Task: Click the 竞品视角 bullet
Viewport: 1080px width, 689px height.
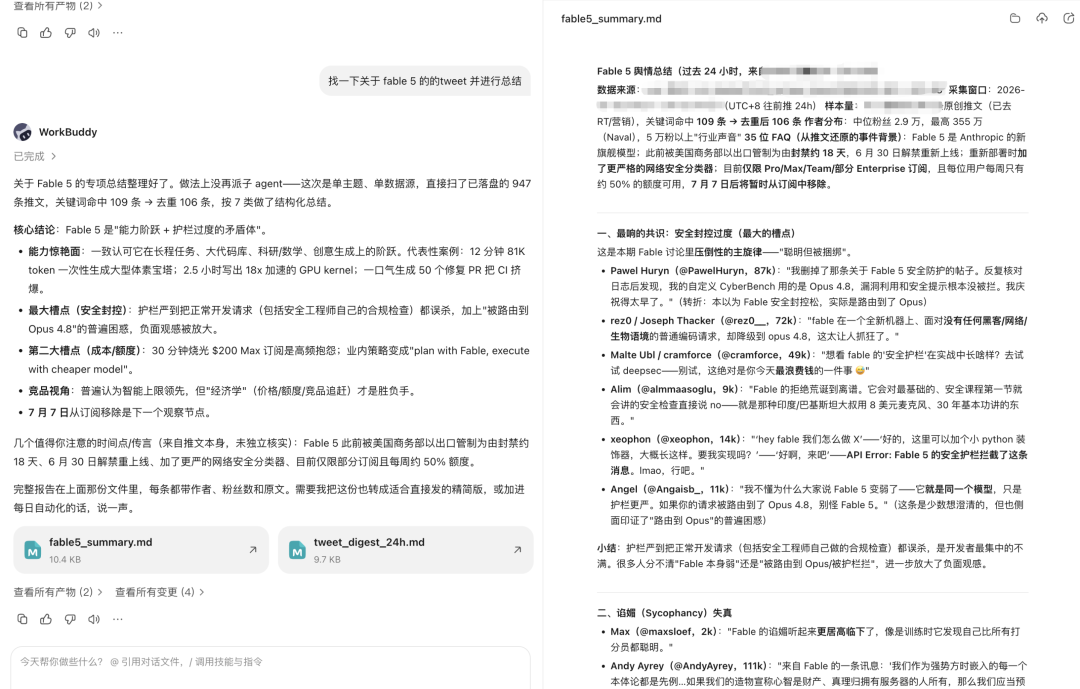Action: click(222, 391)
